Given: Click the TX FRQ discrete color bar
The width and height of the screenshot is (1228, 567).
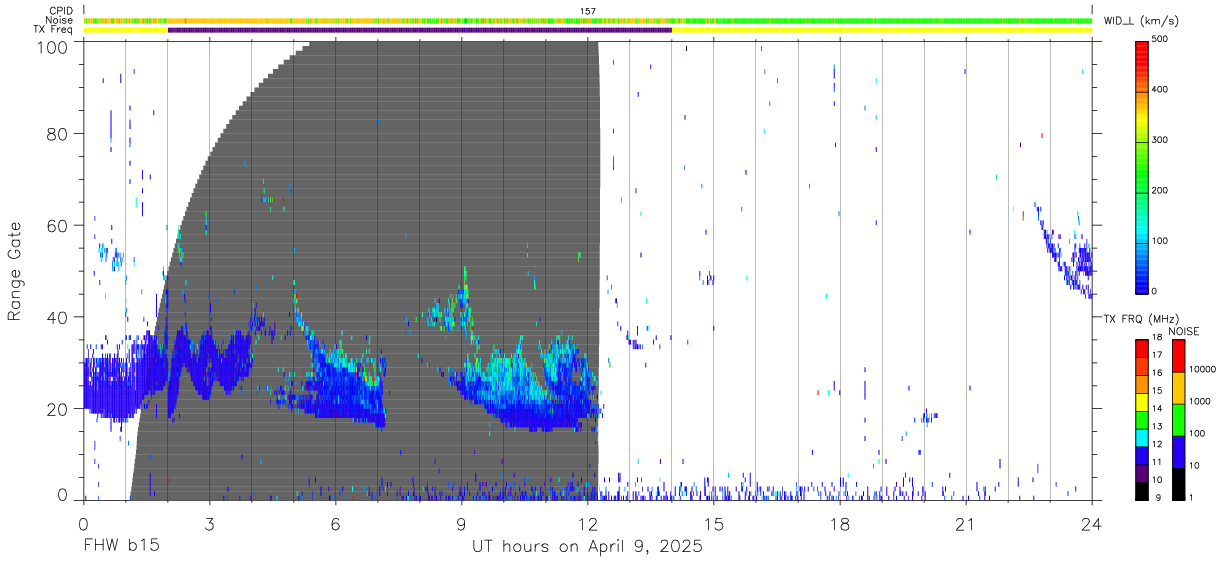Looking at the screenshot, I should 1142,418.
